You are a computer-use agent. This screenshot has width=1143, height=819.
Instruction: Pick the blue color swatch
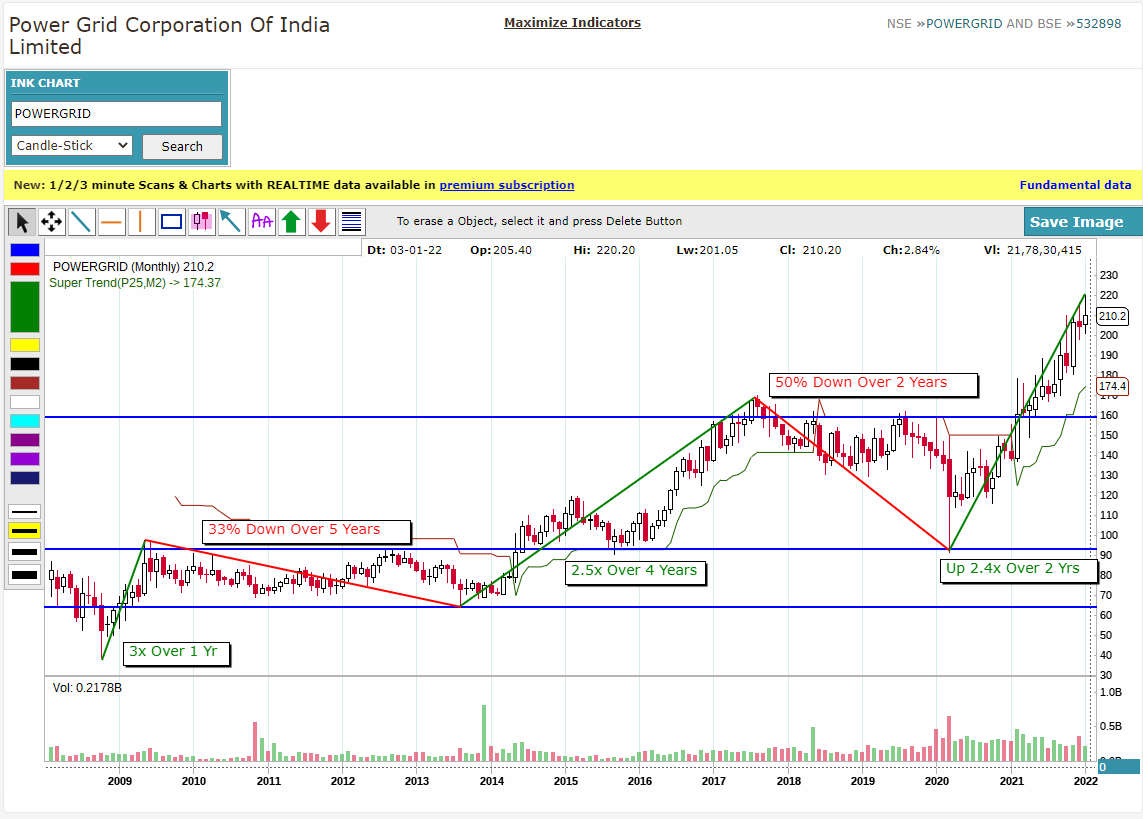[25, 250]
